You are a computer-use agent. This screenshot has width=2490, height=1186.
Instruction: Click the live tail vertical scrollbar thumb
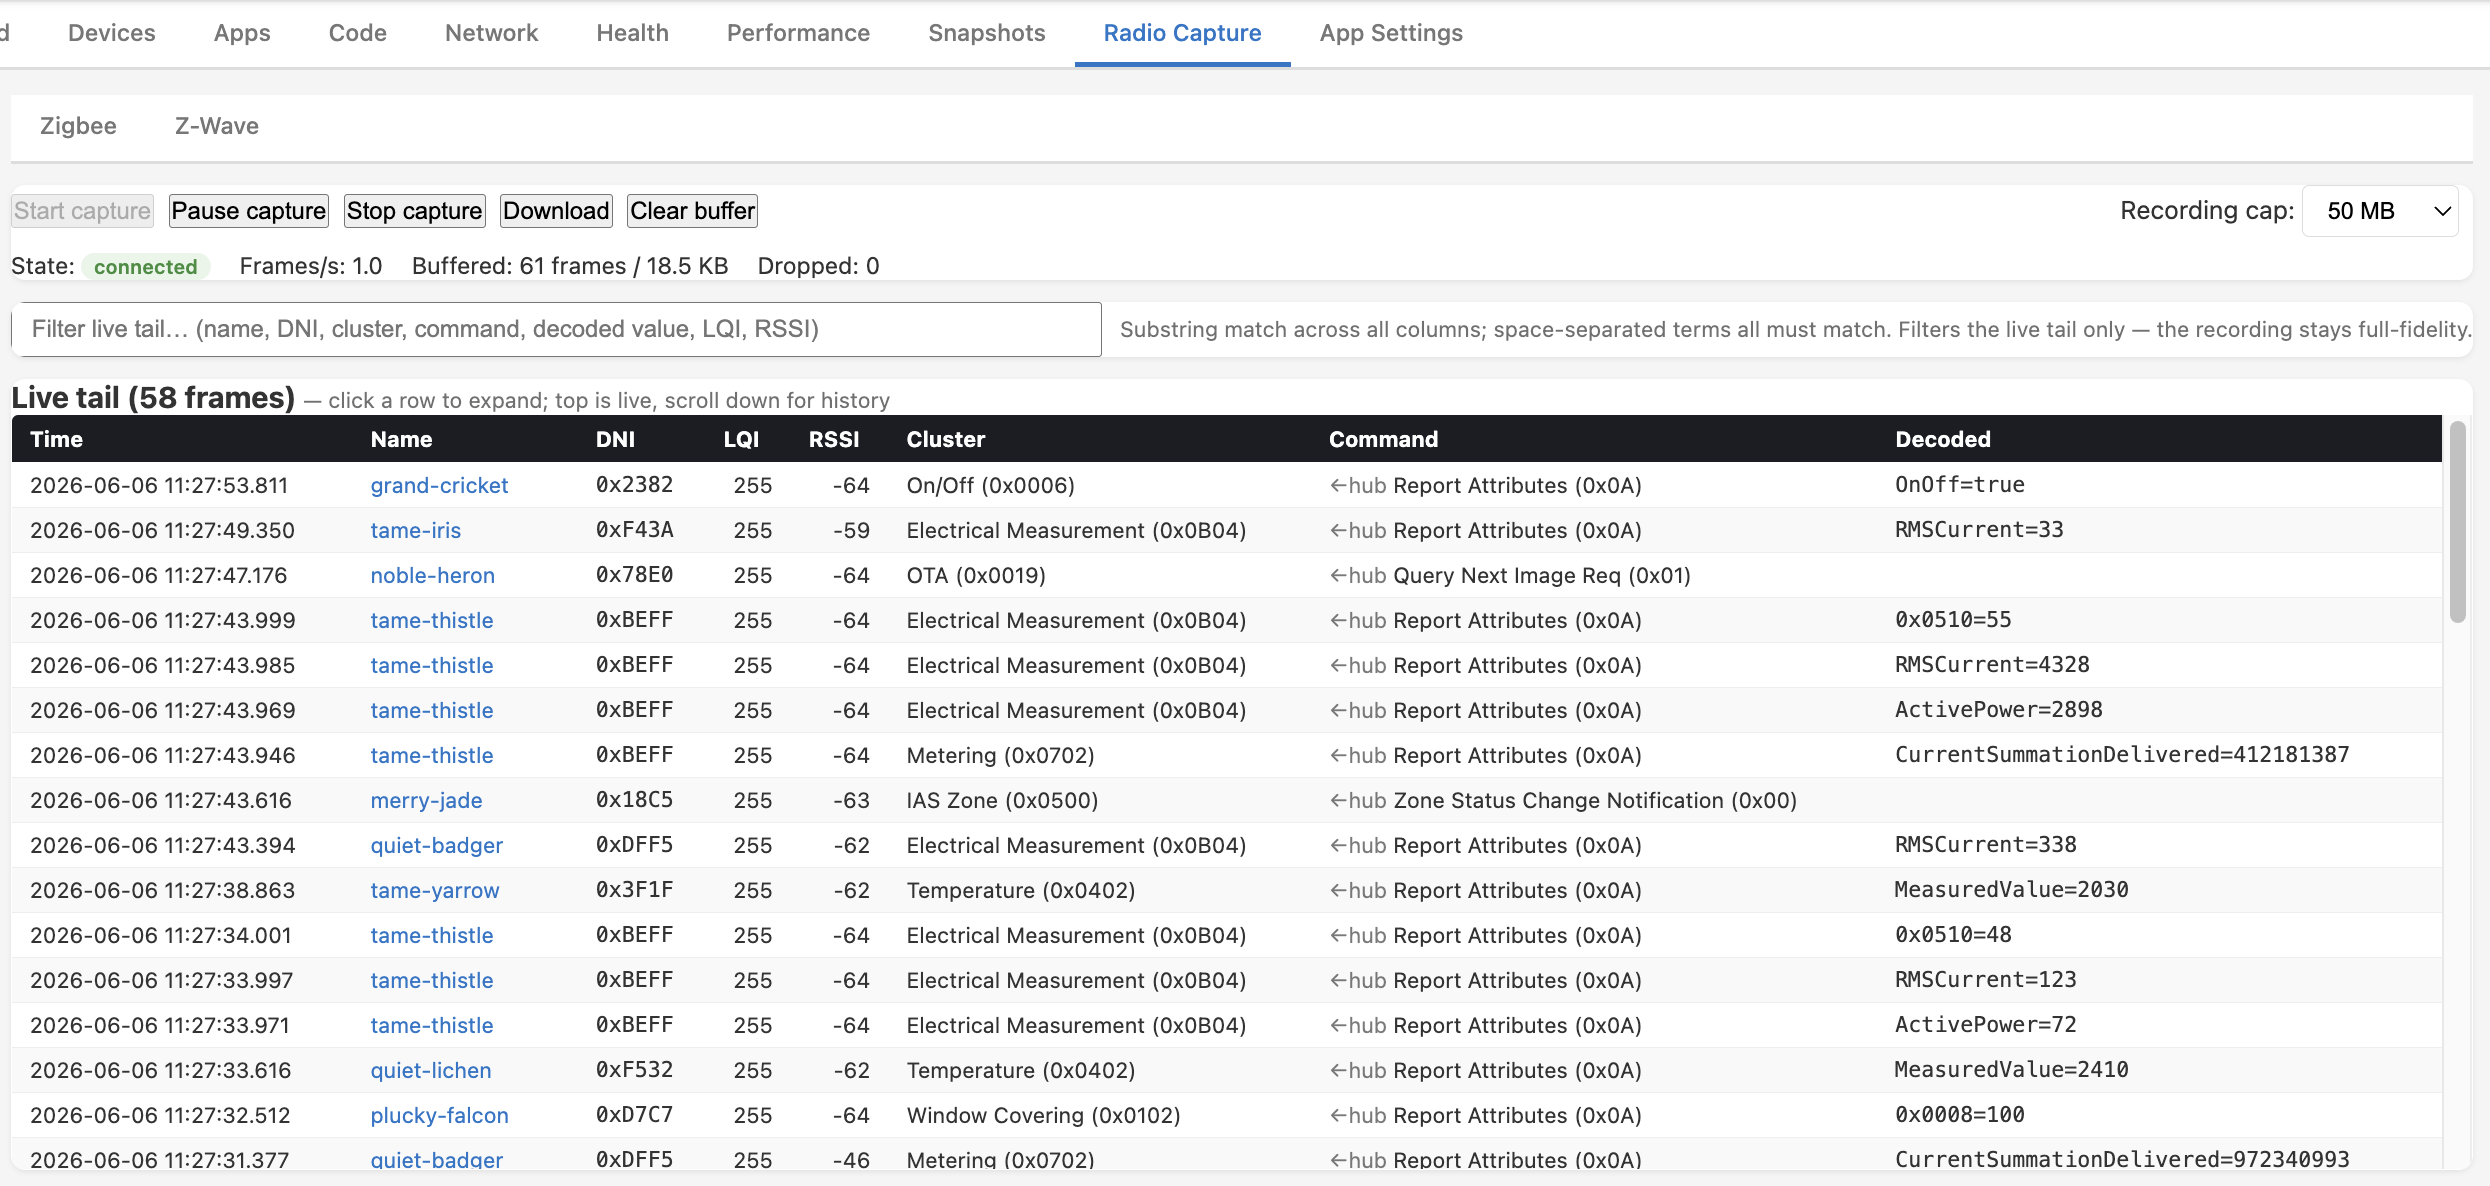coord(2457,521)
